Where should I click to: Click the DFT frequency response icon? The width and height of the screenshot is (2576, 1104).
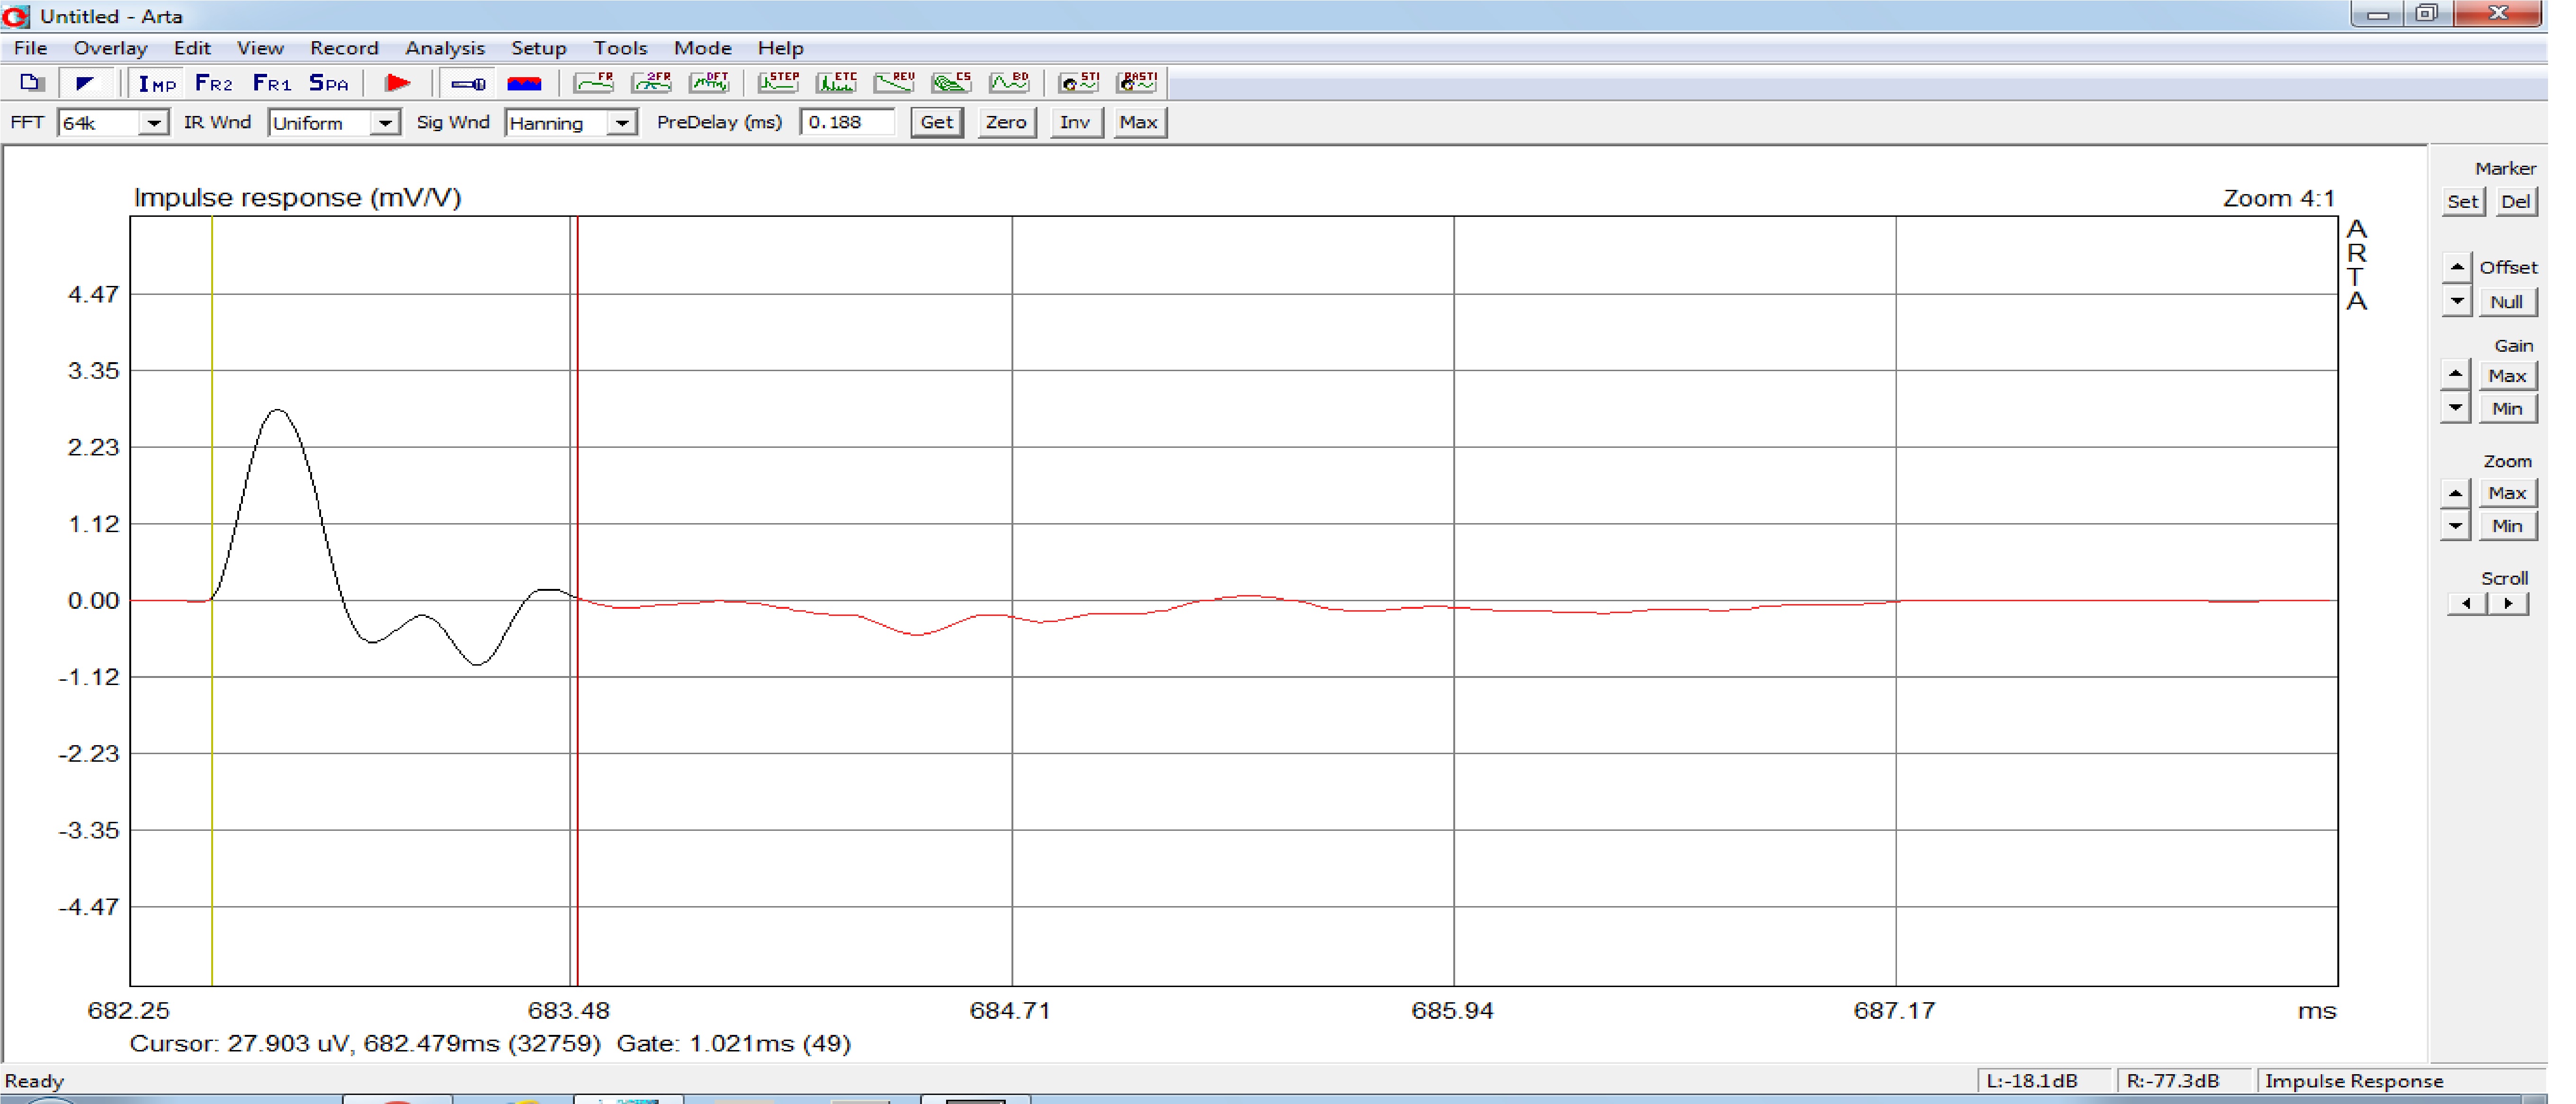pyautogui.click(x=710, y=83)
